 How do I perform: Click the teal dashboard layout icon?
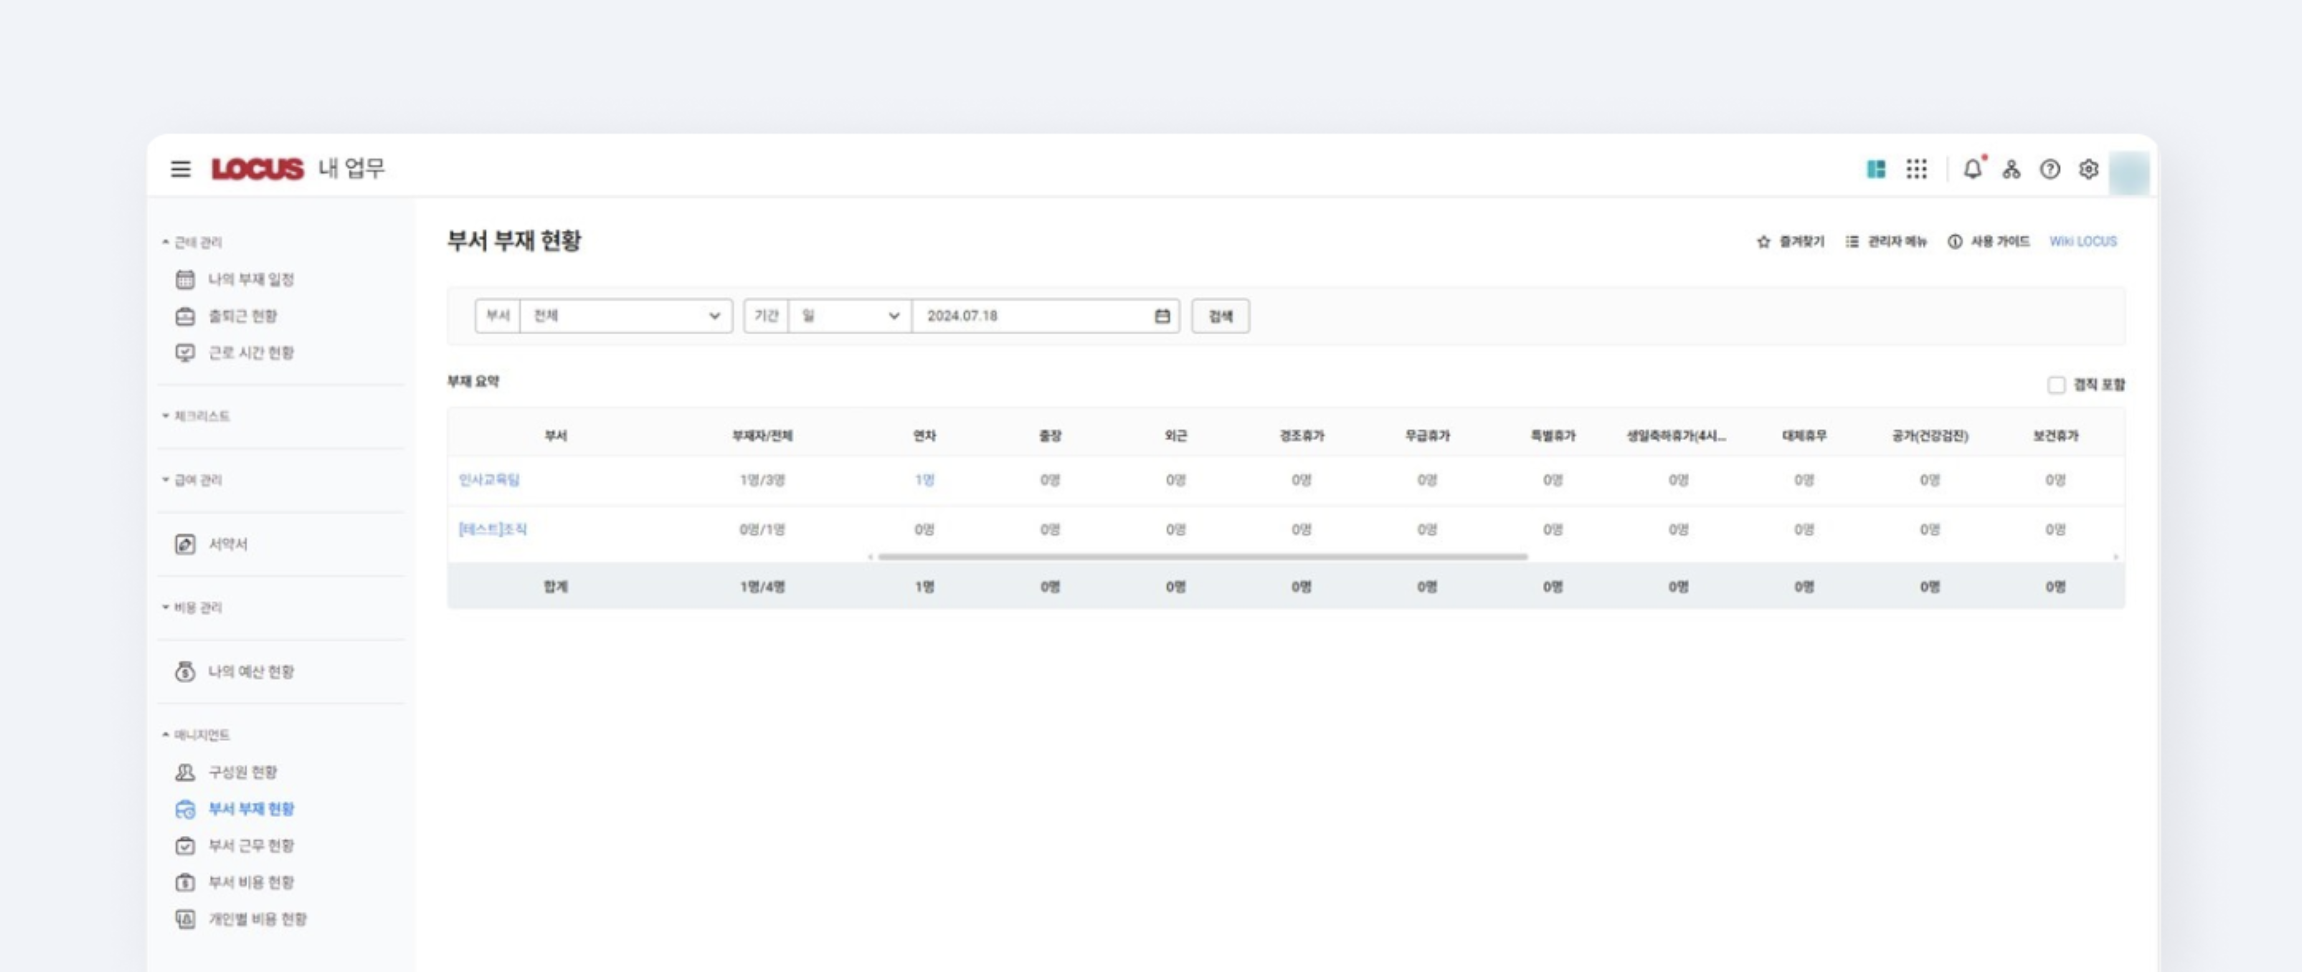[1876, 169]
